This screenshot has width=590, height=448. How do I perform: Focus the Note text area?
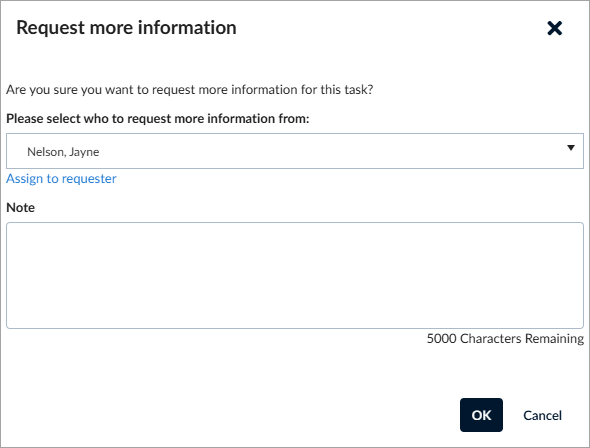295,275
